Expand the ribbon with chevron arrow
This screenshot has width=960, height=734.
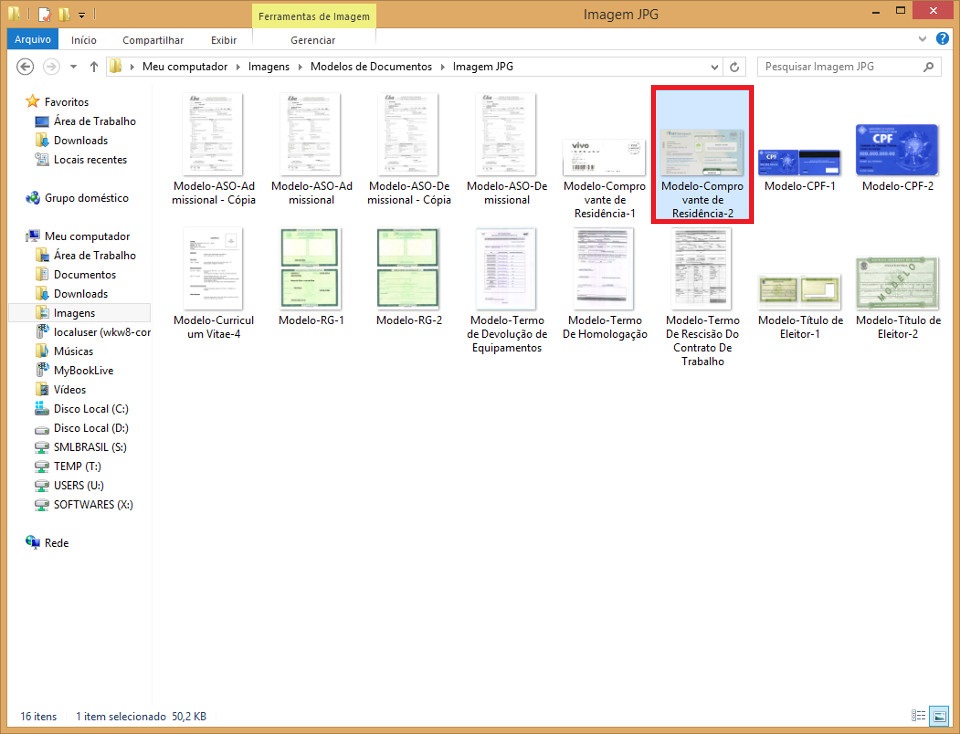924,39
